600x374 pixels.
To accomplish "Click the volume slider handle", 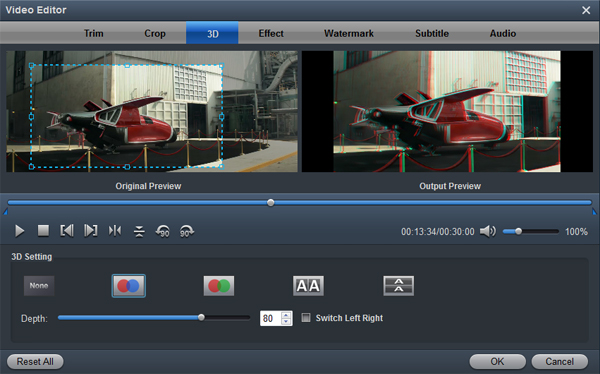I will point(518,231).
